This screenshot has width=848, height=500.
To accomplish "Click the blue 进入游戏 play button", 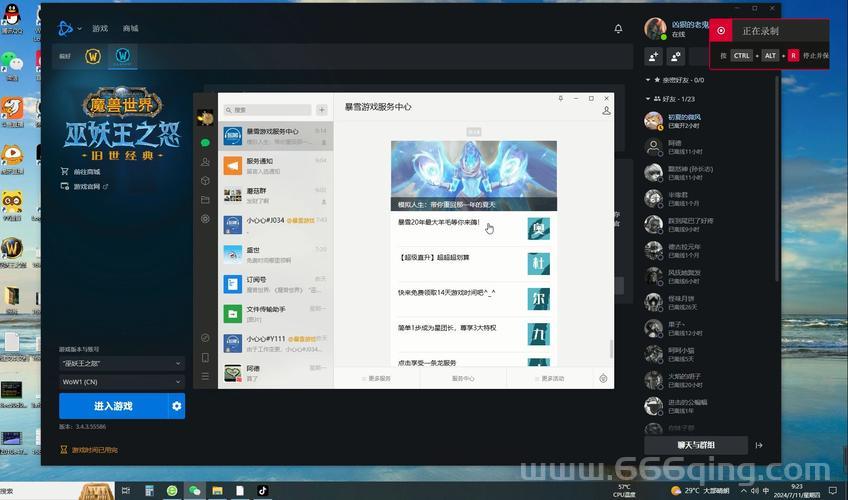I will coord(114,406).
